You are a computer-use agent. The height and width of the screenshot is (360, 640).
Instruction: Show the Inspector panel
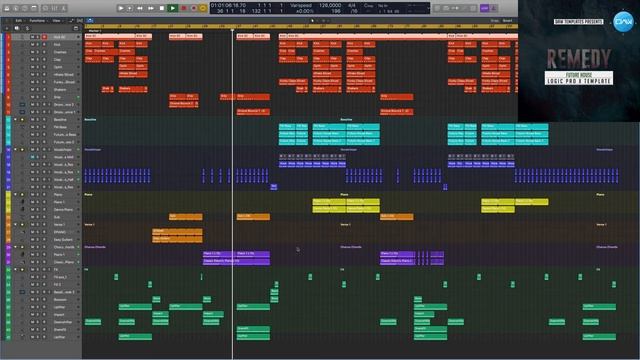pos(16,8)
